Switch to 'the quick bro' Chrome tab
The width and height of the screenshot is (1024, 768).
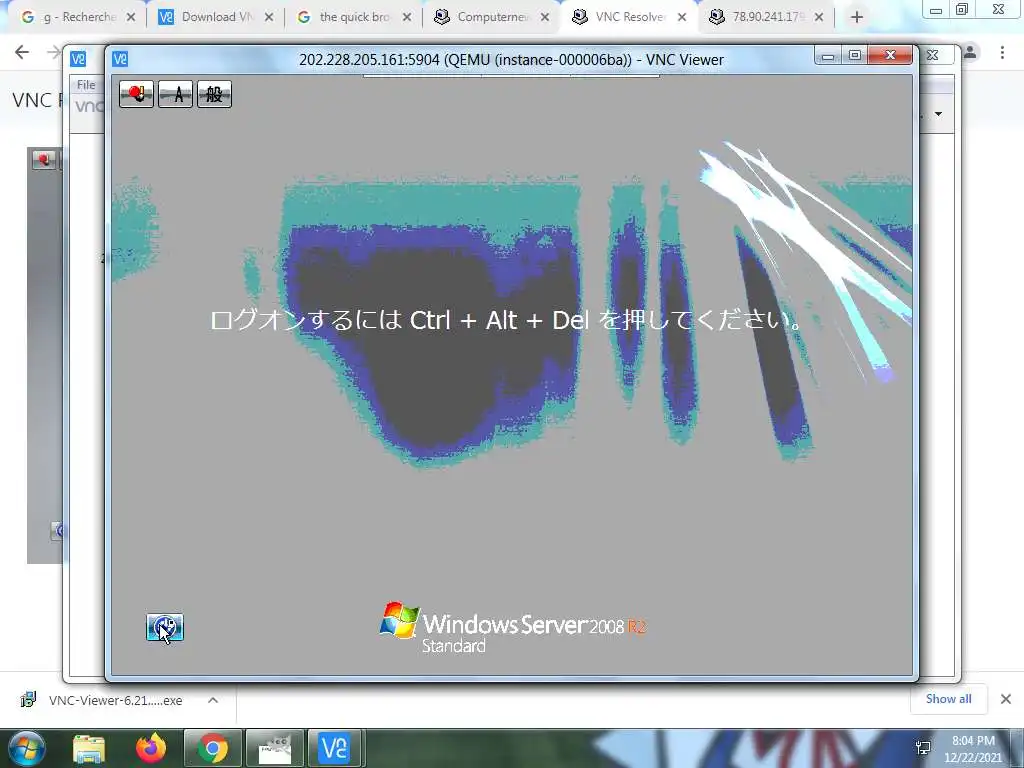click(x=355, y=17)
